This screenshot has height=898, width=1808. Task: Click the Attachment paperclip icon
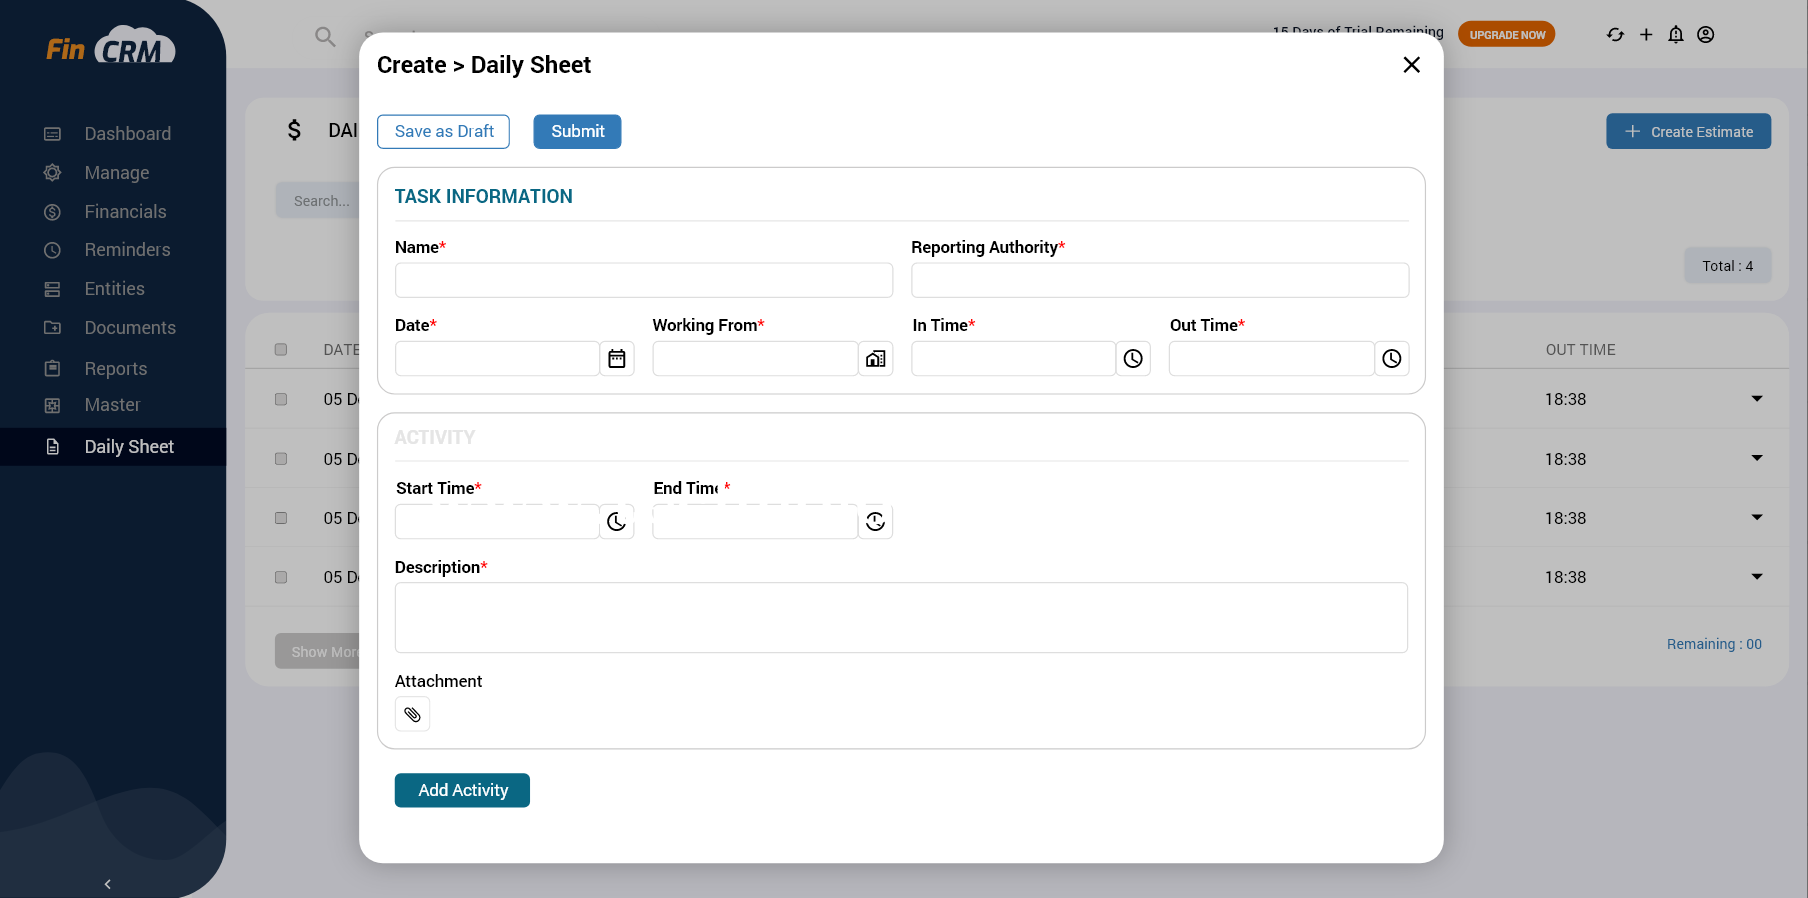coord(412,714)
